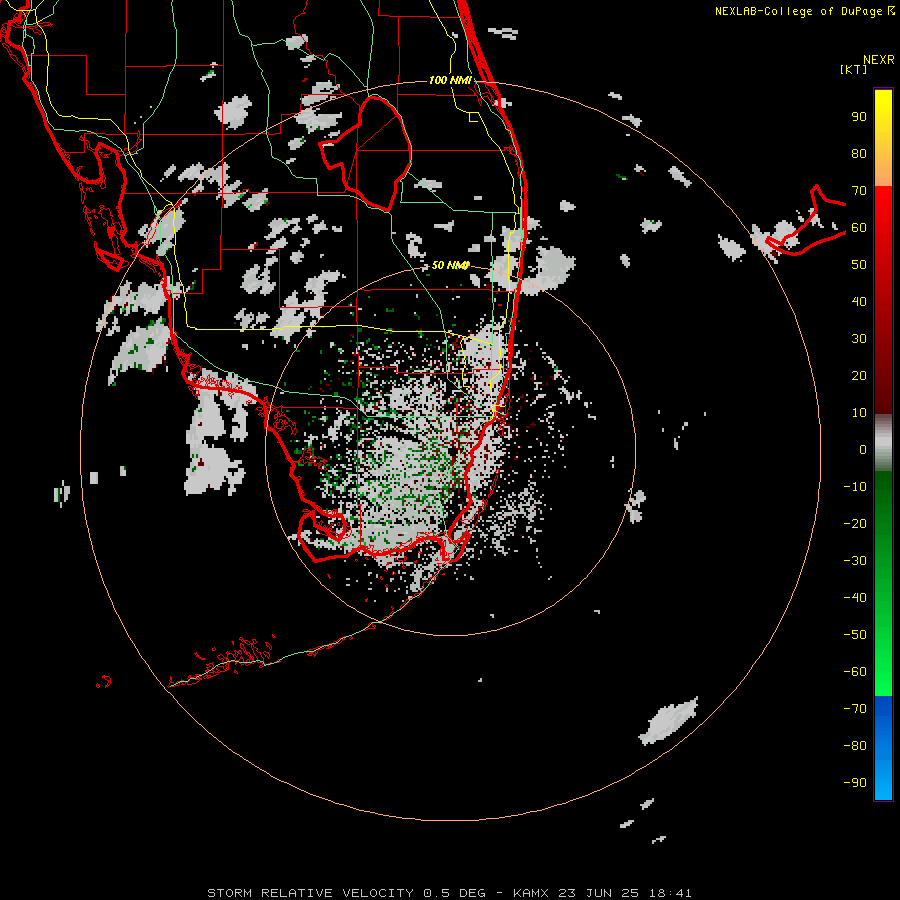Click the 50 value on velocity scale

pos(859,265)
